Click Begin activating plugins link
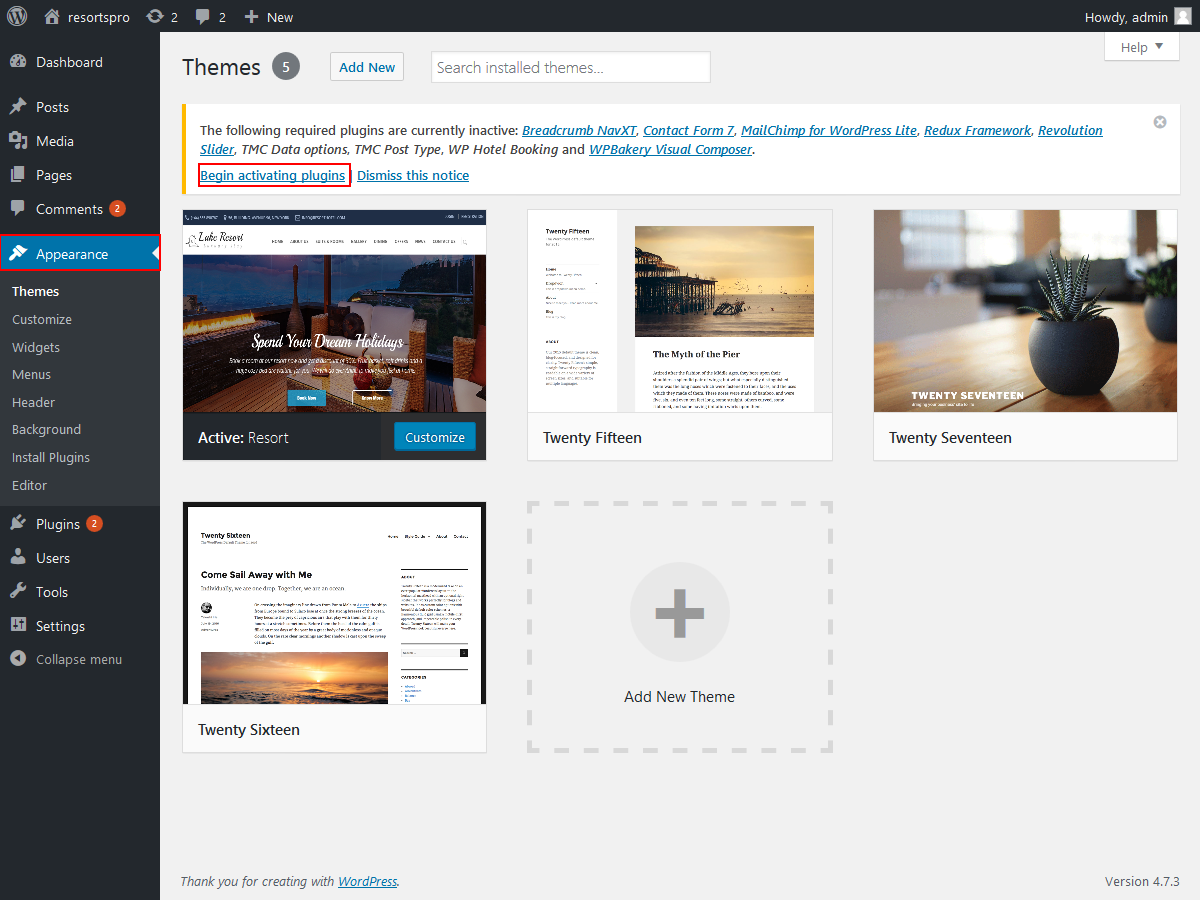 point(273,175)
